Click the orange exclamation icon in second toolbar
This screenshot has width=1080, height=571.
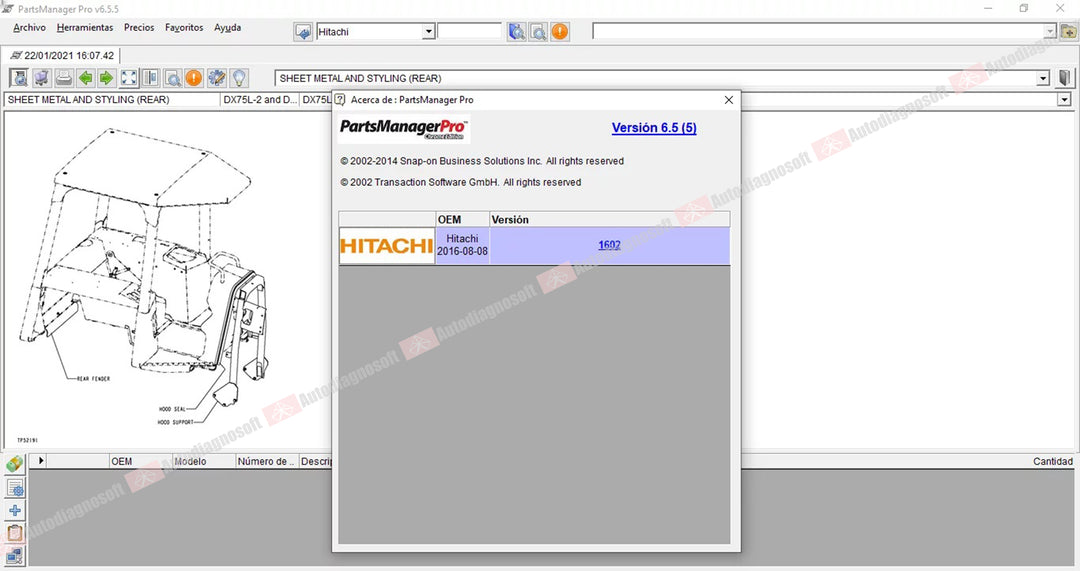pos(194,78)
